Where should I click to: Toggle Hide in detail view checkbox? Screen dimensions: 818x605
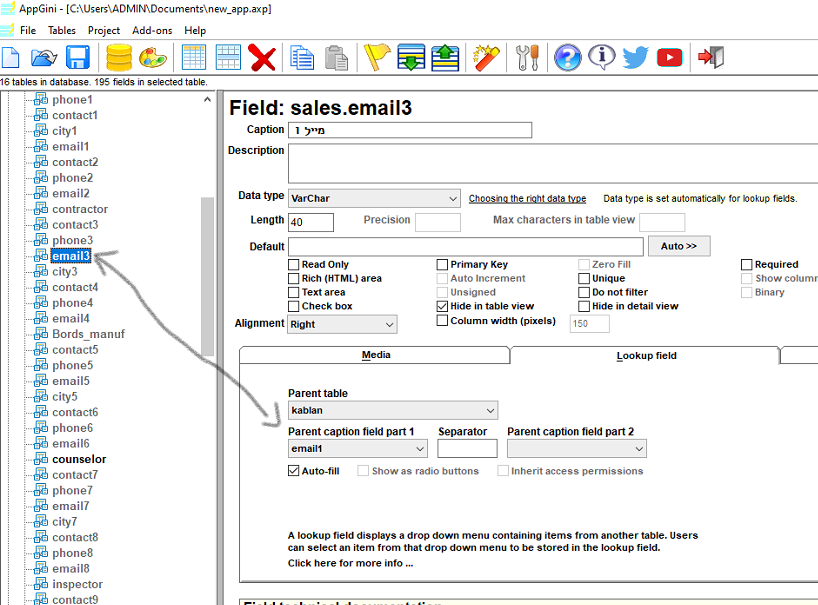(584, 306)
